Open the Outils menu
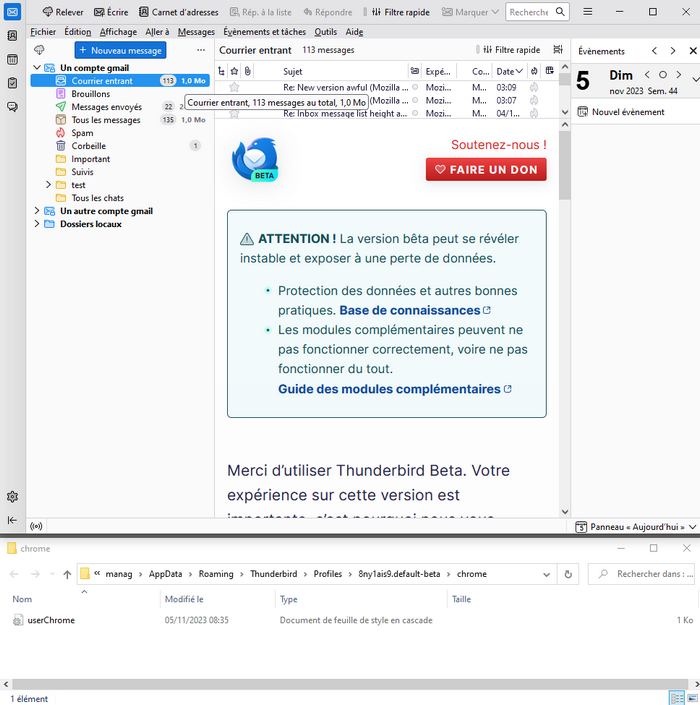700x705 pixels. coord(325,32)
